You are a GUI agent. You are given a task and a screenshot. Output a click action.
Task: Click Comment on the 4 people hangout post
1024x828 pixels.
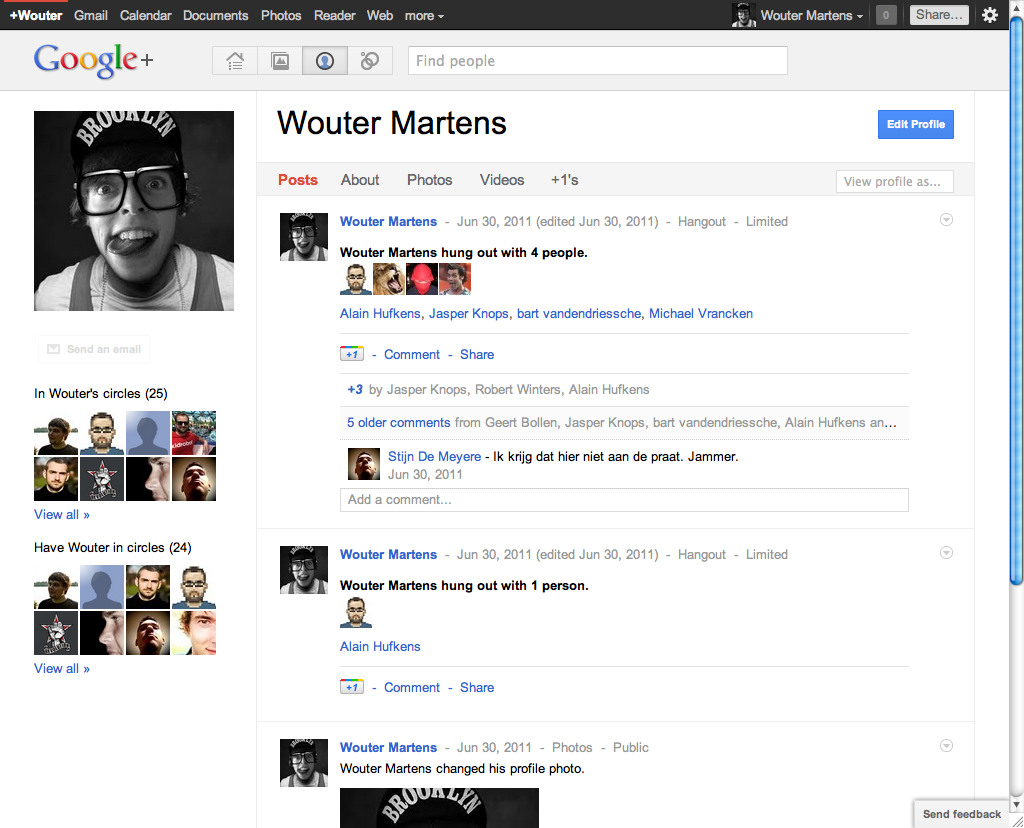point(412,355)
